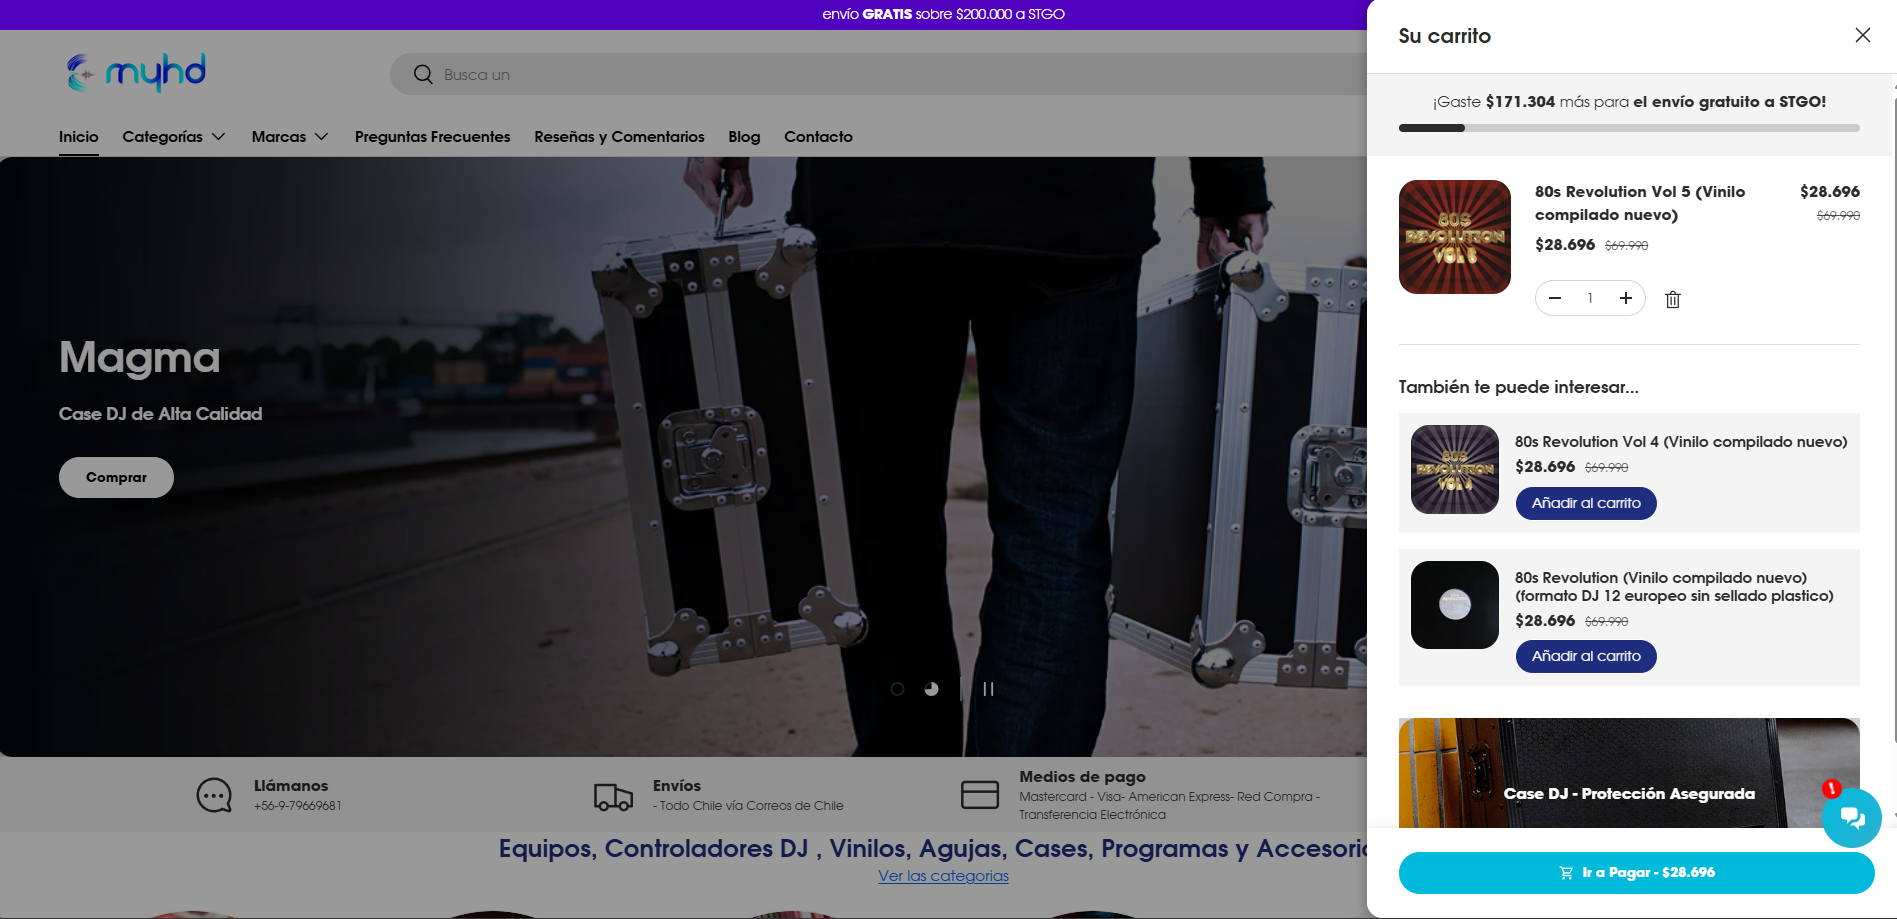Go to Inicio menu item

(79, 137)
